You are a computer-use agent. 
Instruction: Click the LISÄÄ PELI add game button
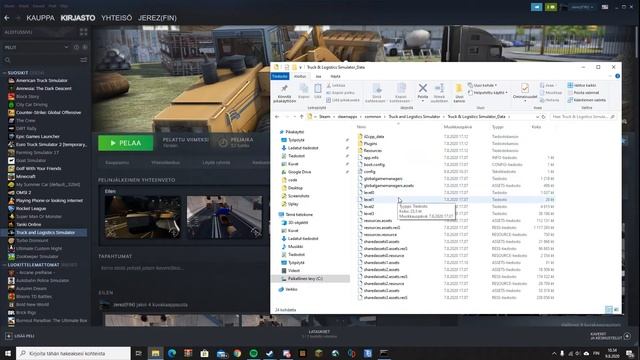pos(20,336)
